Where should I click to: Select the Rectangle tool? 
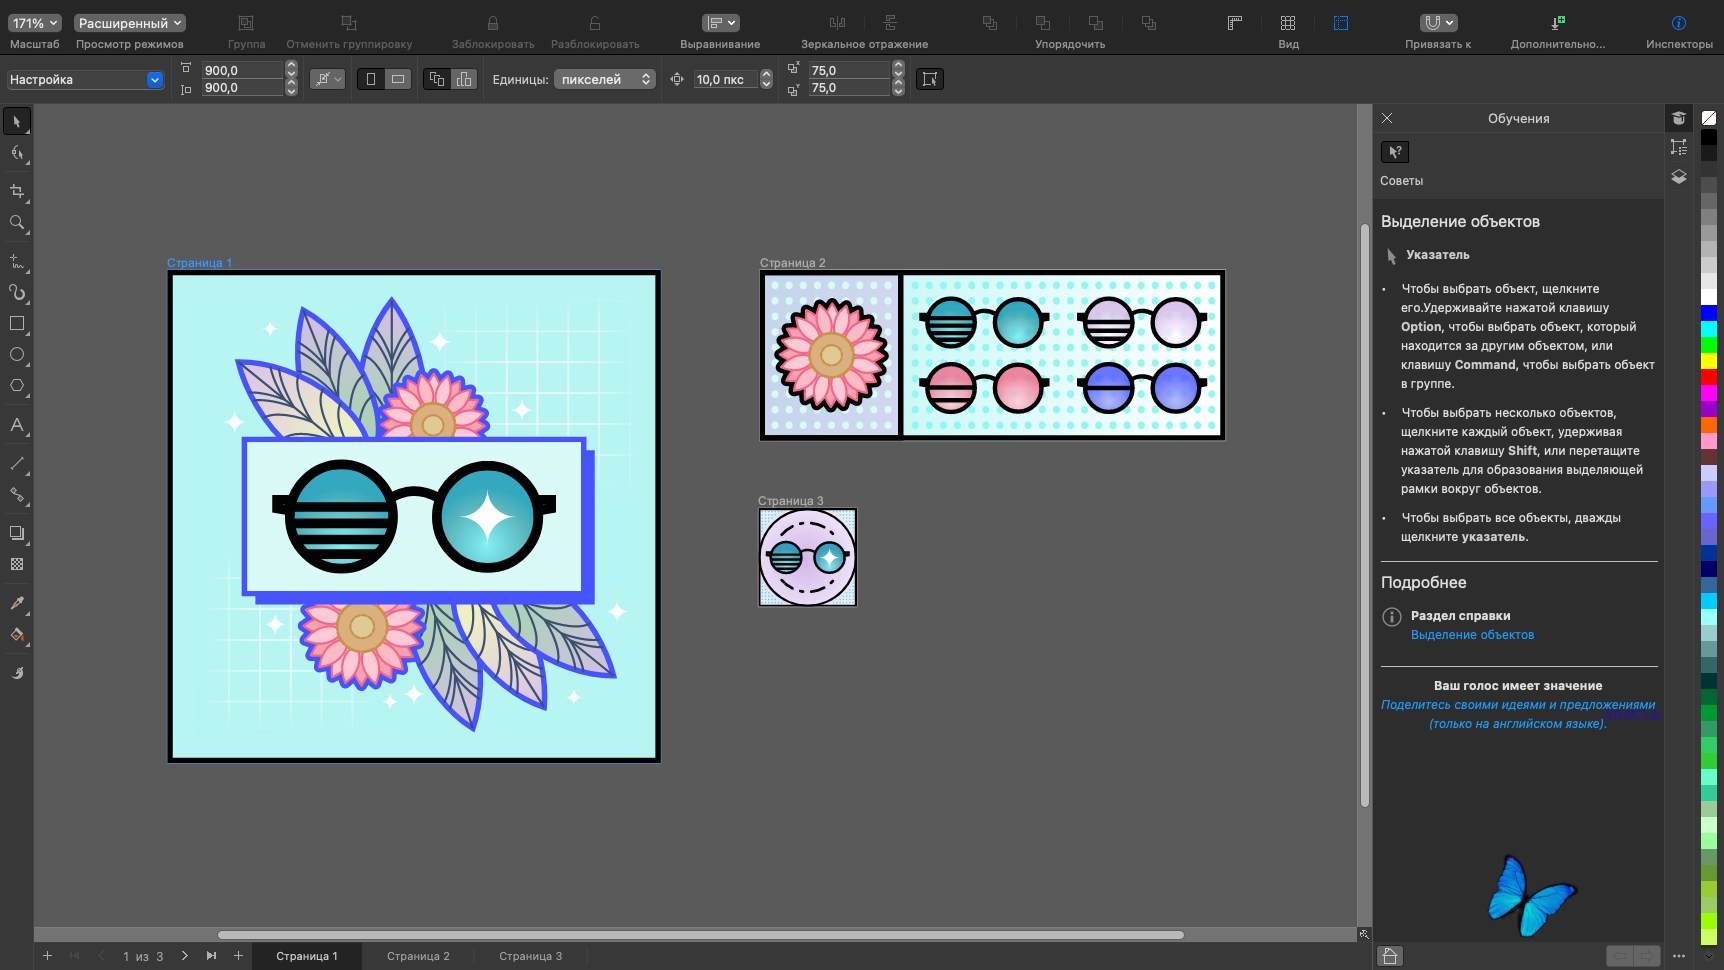[x=17, y=324]
